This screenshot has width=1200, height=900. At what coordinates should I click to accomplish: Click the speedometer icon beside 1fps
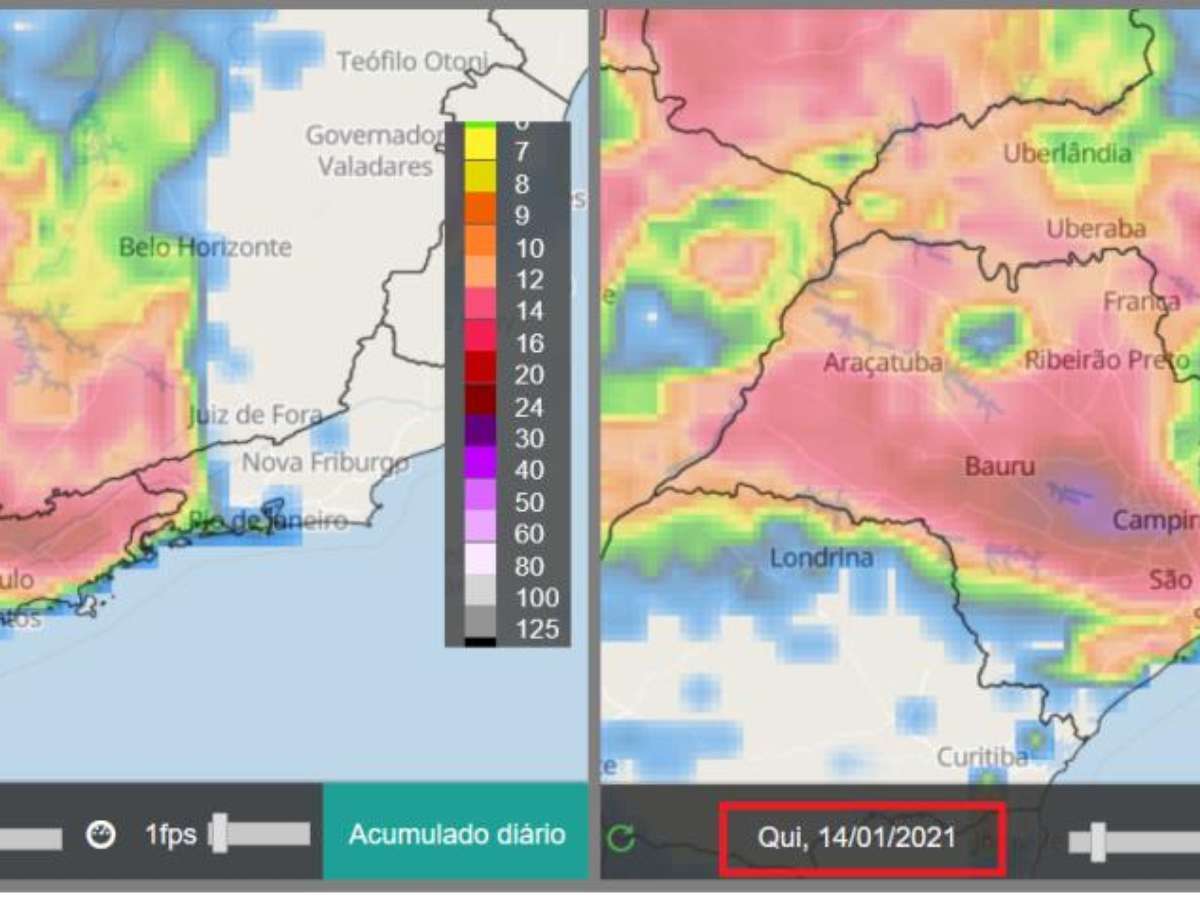[100, 834]
